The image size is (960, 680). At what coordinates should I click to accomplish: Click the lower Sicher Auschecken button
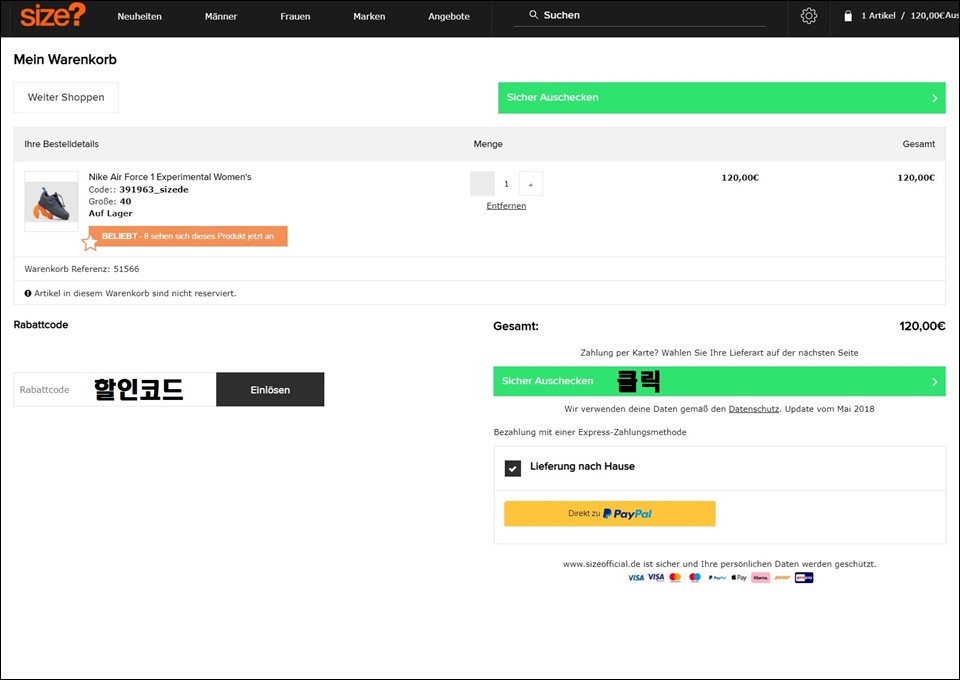pyautogui.click(x=719, y=381)
